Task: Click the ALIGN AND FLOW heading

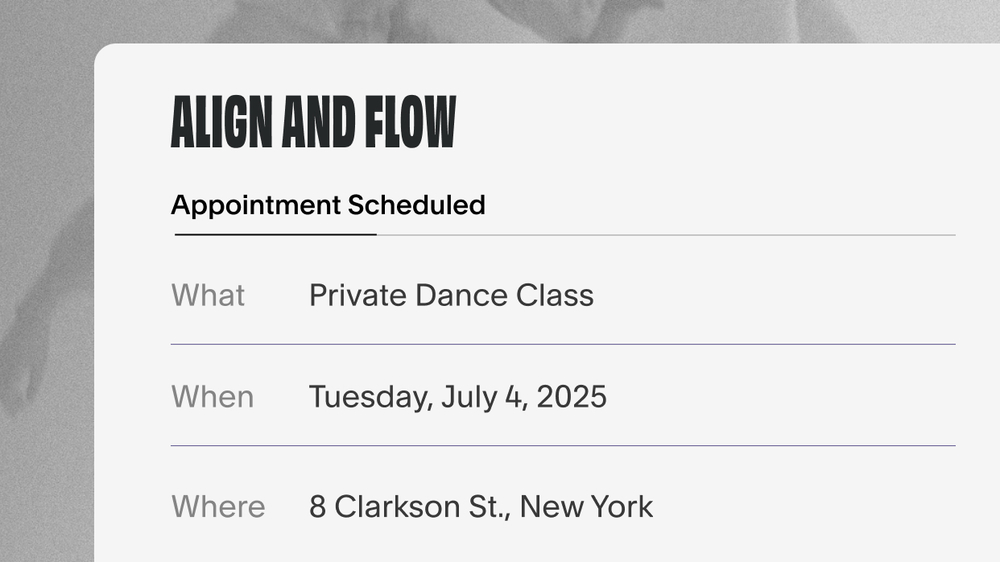Action: click(313, 122)
